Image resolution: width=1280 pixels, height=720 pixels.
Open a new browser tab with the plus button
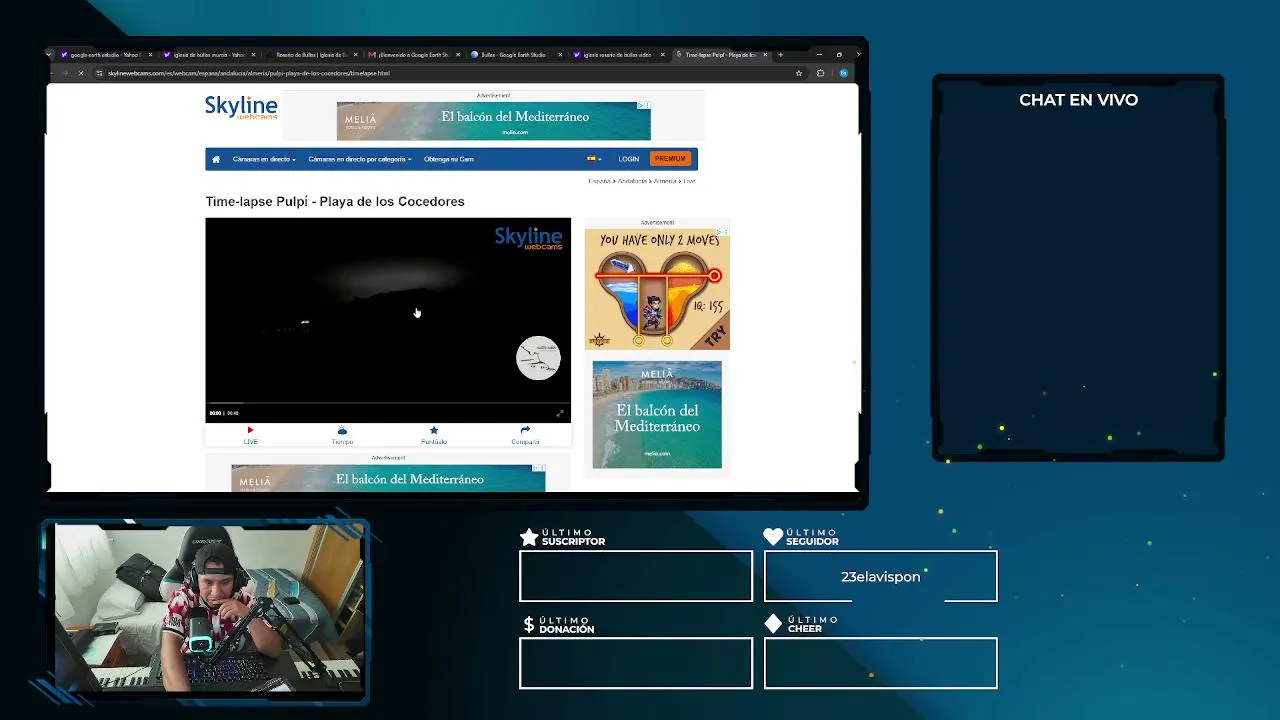[781, 55]
